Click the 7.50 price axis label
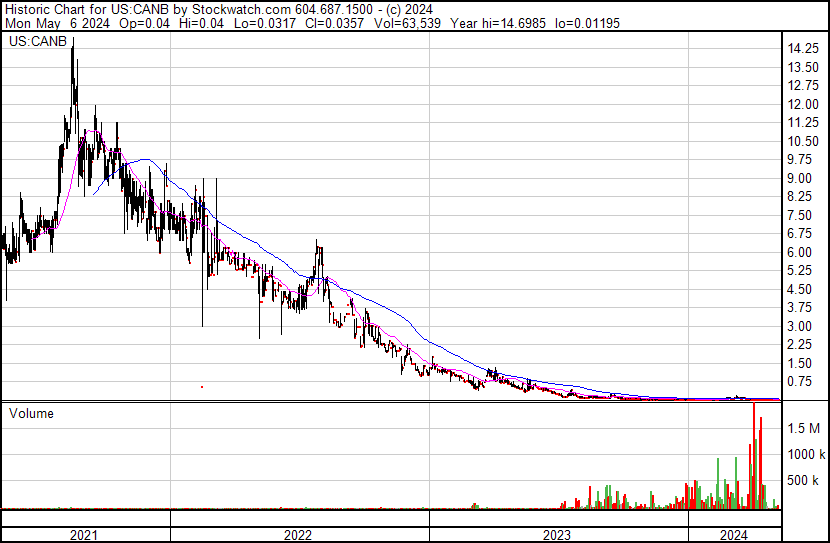The height and width of the screenshot is (543, 830). [x=799, y=215]
